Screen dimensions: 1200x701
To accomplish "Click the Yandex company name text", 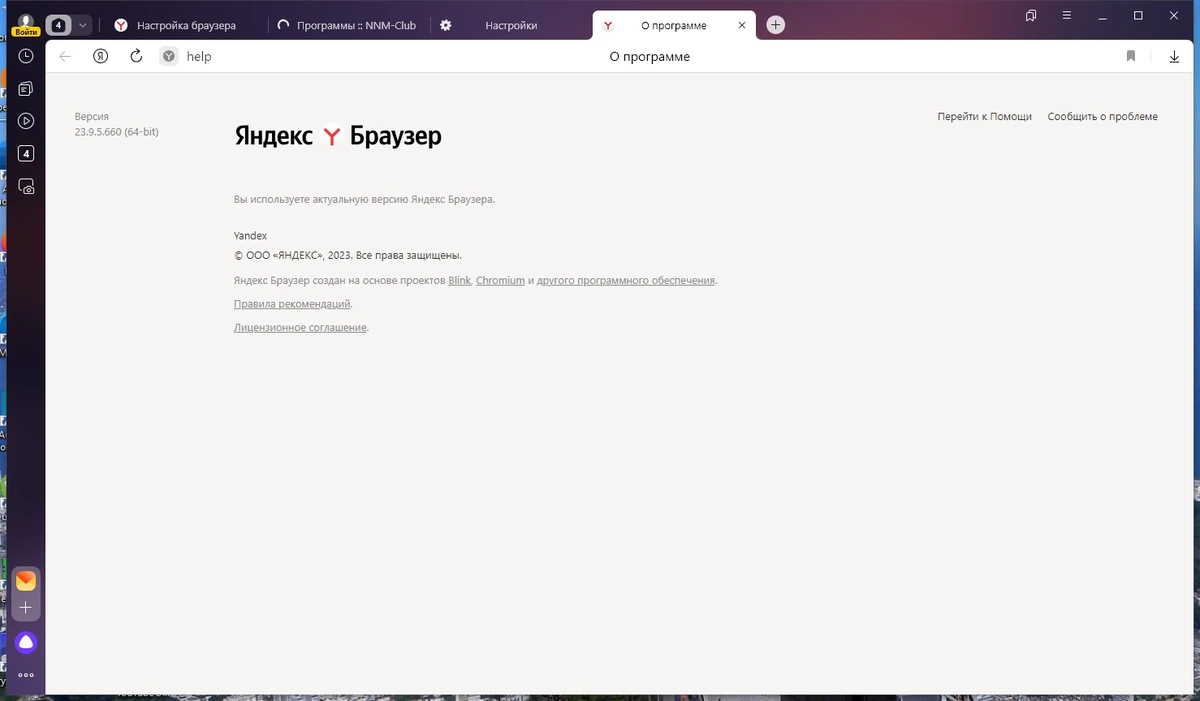I will click(250, 236).
